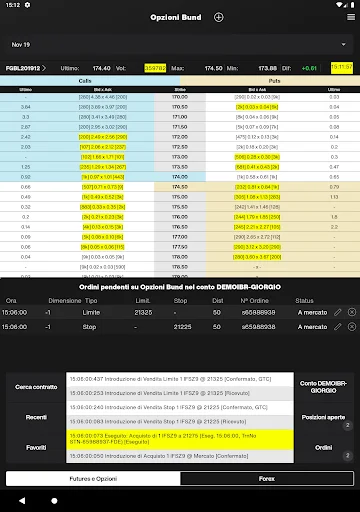Open the Recenti list
This screenshot has height=512, width=360.
coord(36,417)
